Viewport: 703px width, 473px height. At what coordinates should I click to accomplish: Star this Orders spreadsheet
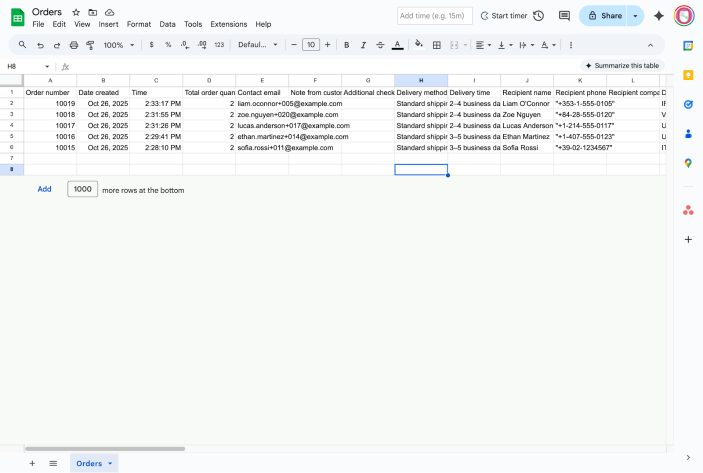[x=76, y=12]
